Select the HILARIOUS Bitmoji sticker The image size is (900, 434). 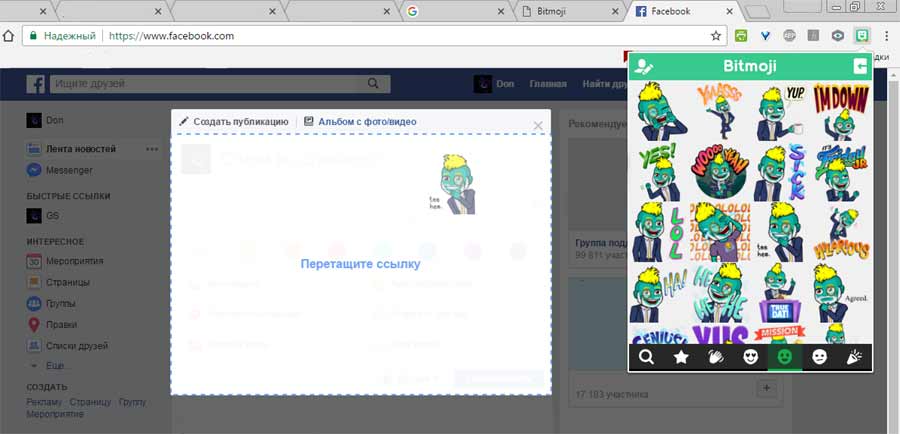pos(840,232)
